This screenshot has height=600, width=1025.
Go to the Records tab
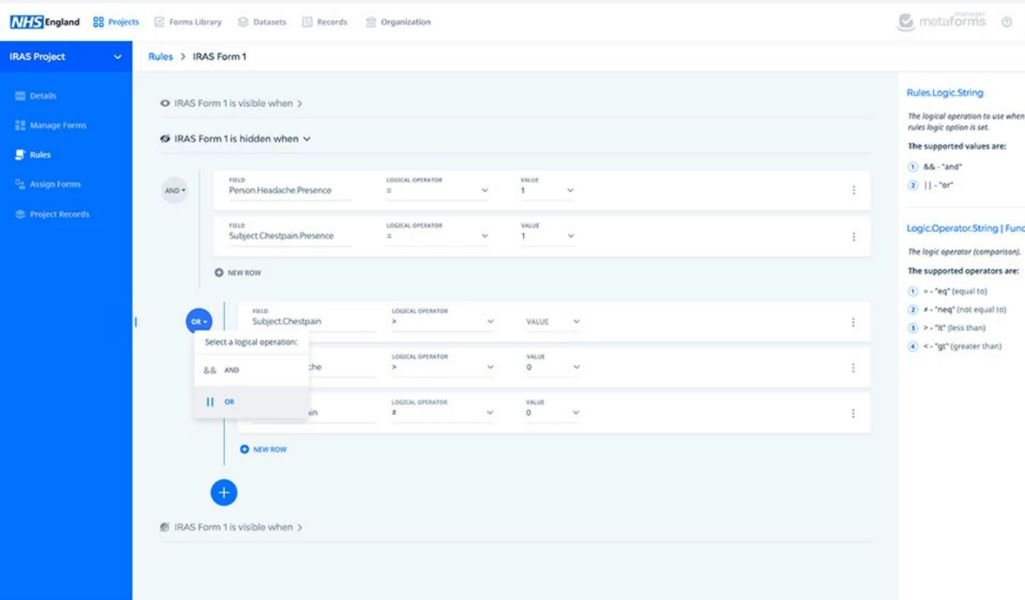tap(324, 22)
